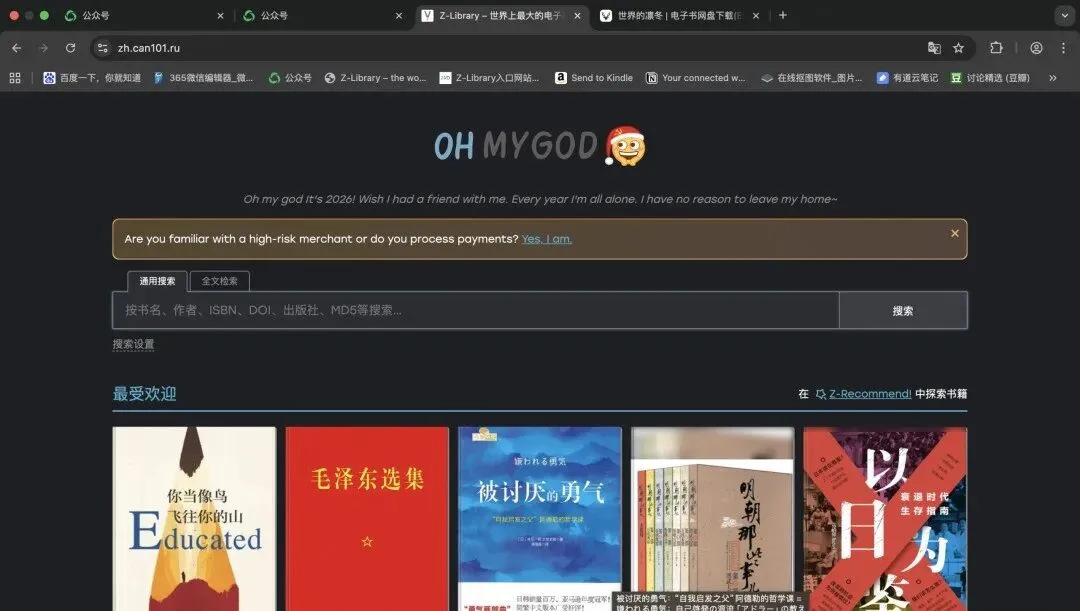Bookmark this page with the star icon

(958, 48)
